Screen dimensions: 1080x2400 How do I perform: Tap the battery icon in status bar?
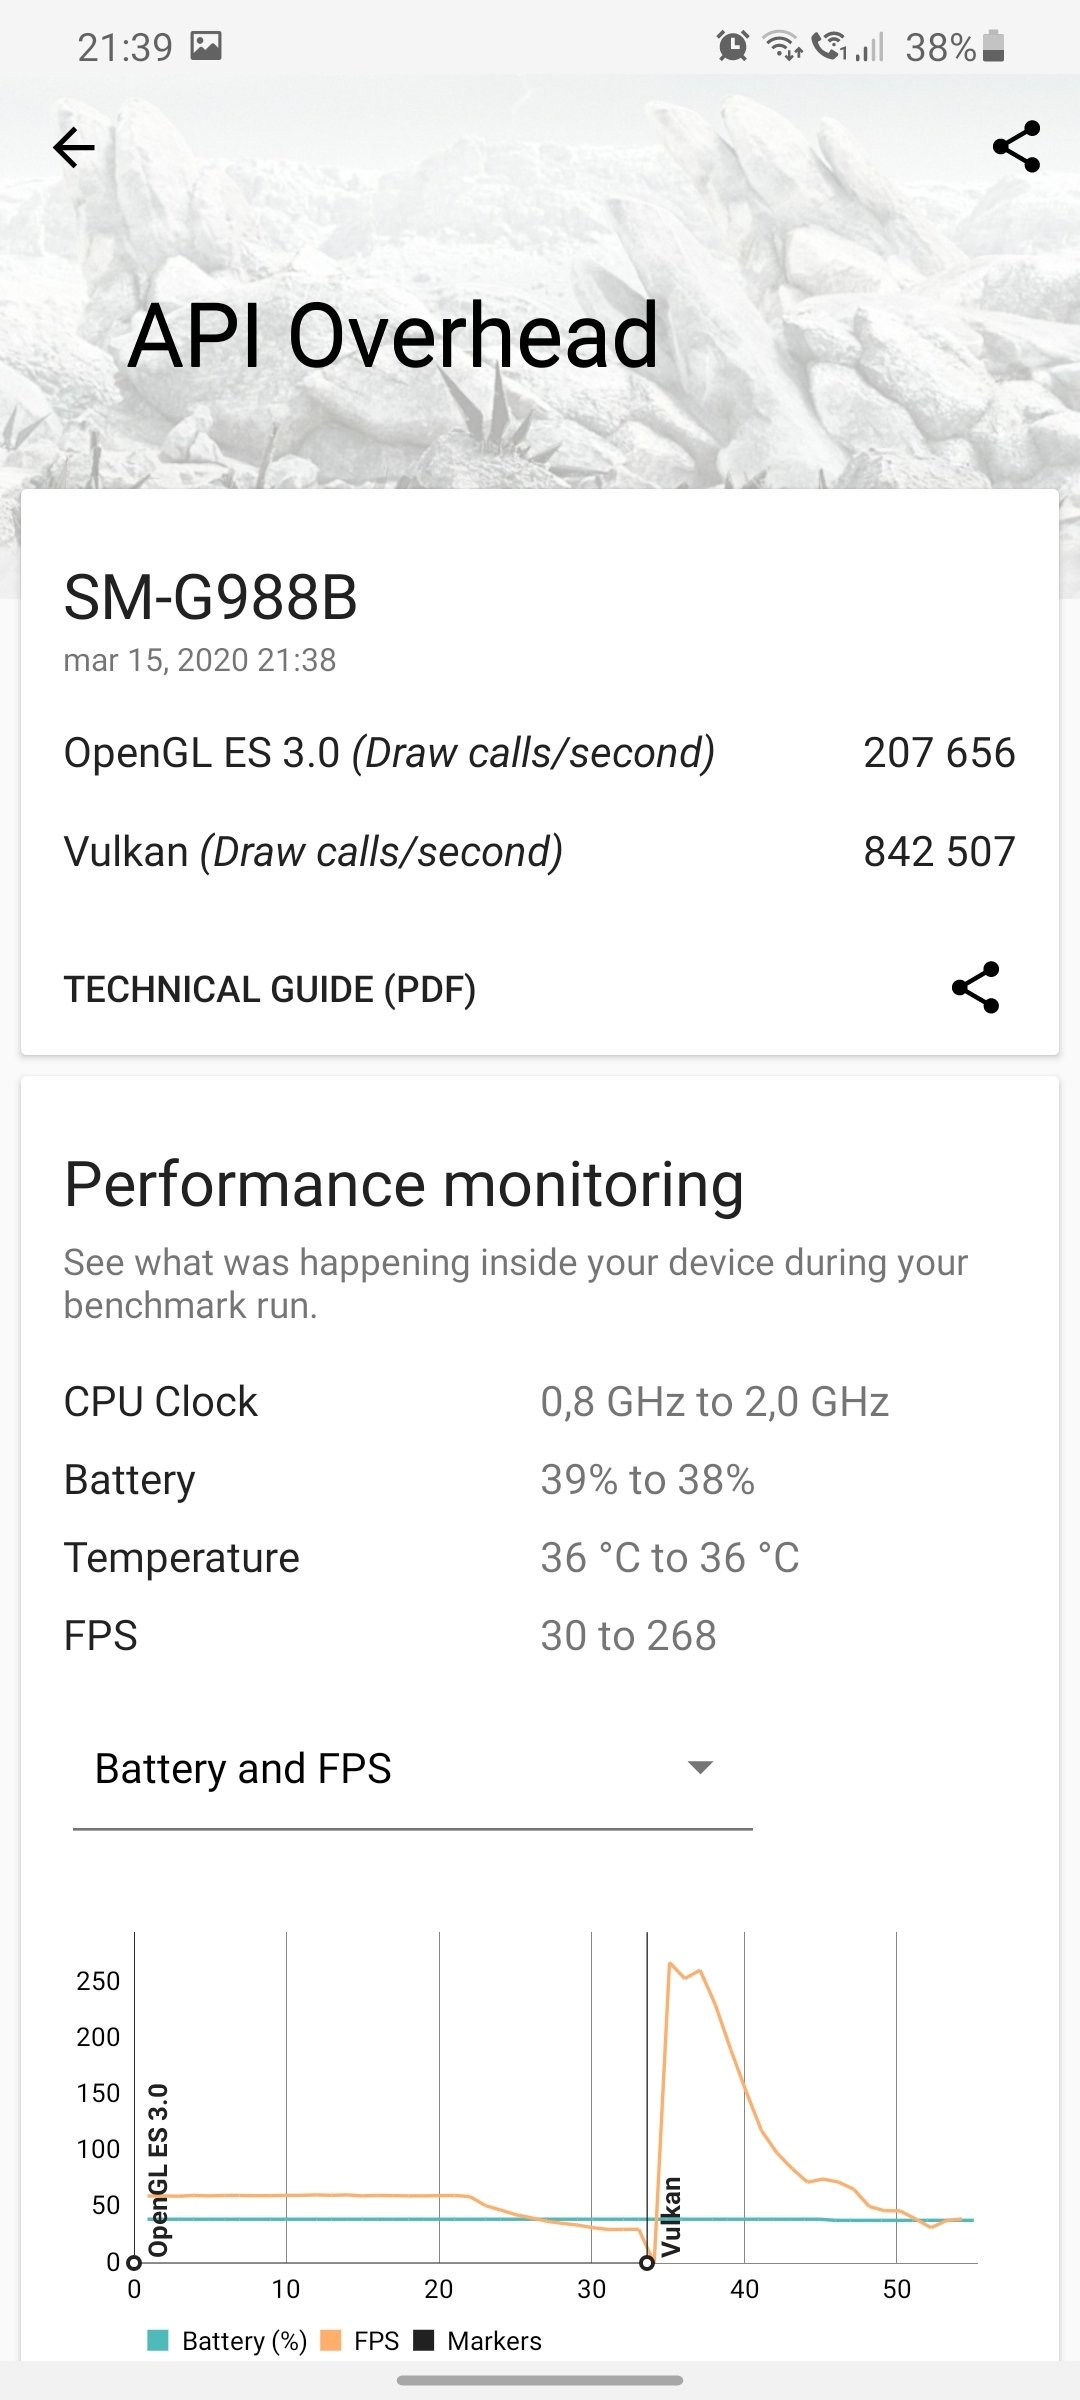(x=993, y=46)
